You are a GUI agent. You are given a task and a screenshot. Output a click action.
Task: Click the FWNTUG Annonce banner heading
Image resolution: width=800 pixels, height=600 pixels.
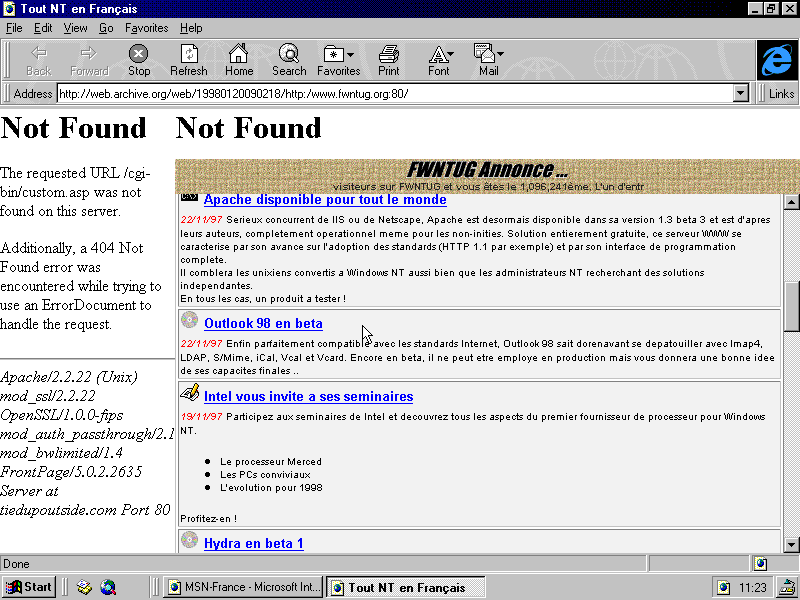tap(487, 170)
